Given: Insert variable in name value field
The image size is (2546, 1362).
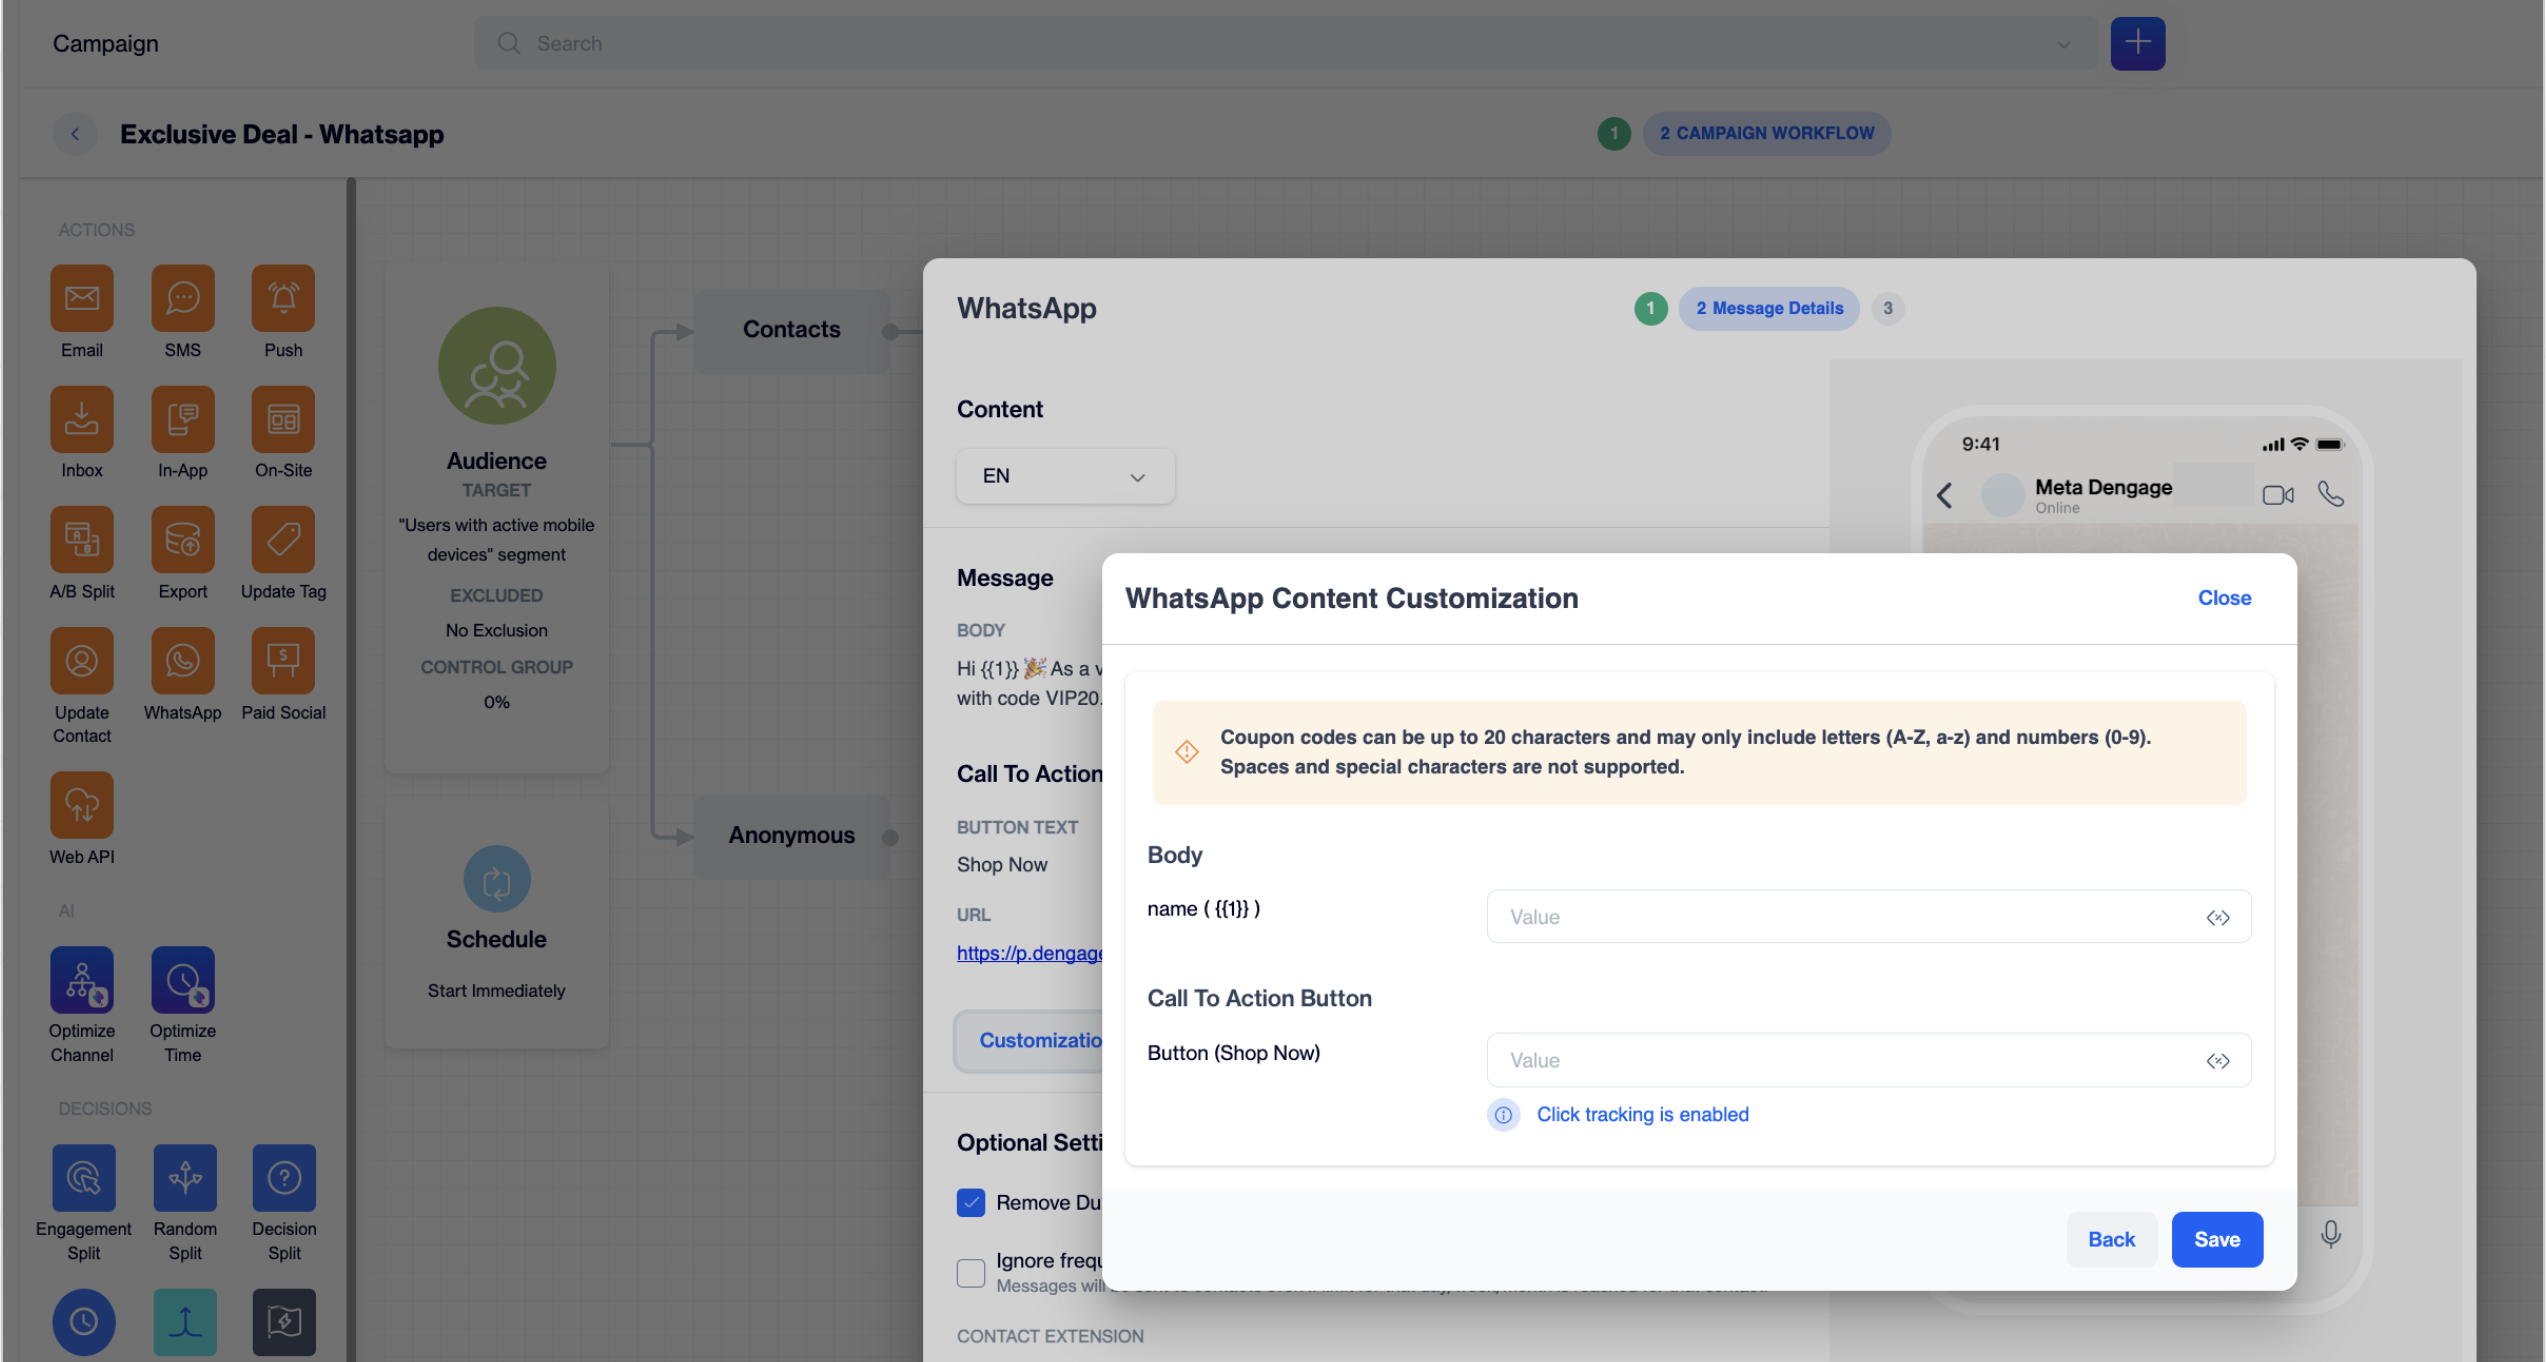Looking at the screenshot, I should 2217,918.
